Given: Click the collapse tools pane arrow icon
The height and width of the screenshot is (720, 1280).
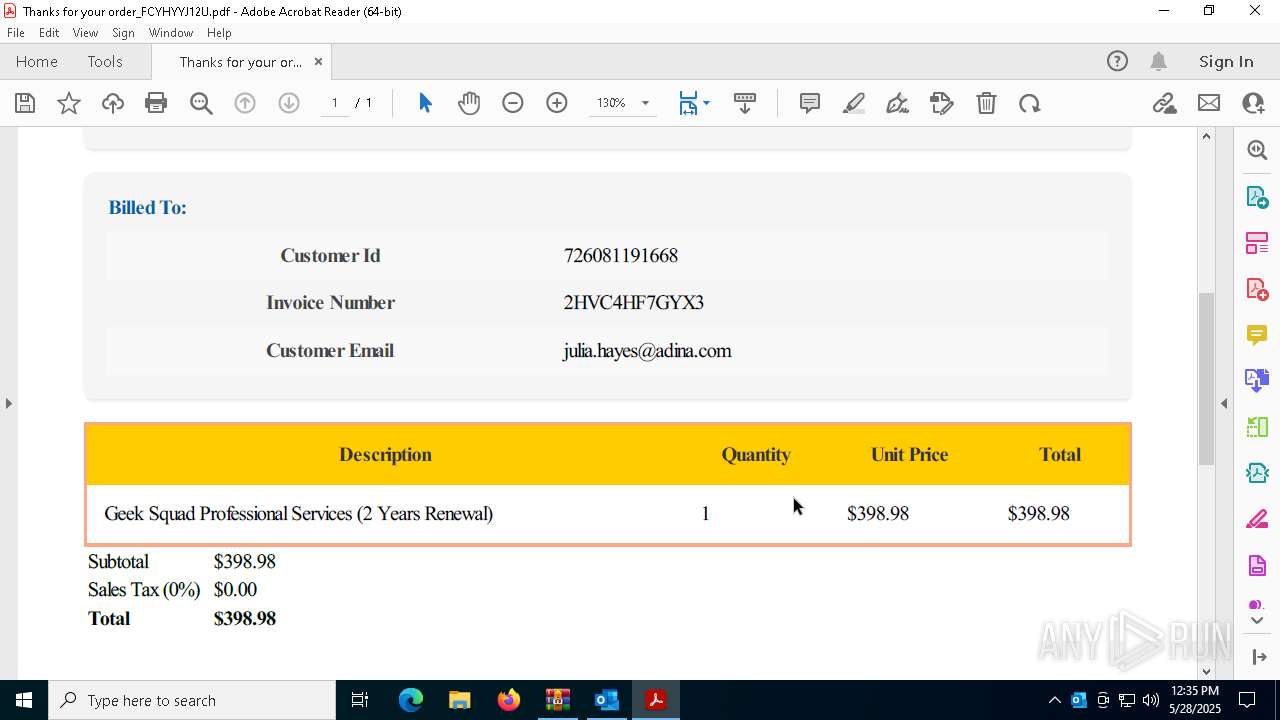Looking at the screenshot, I should [x=1258, y=657].
